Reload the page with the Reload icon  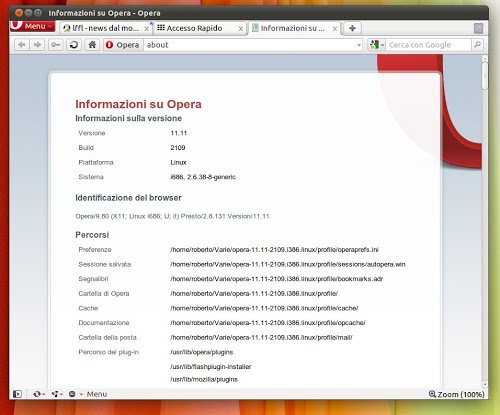(x=74, y=45)
